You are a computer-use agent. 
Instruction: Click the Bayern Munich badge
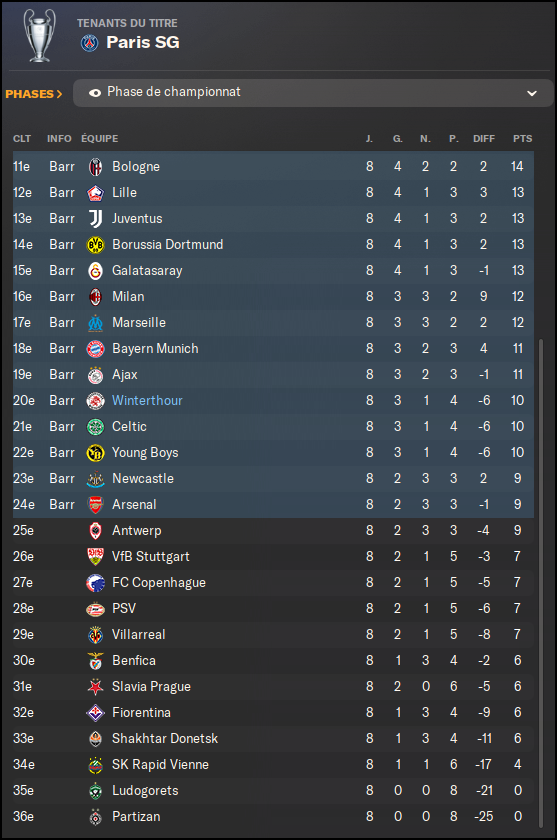95,349
